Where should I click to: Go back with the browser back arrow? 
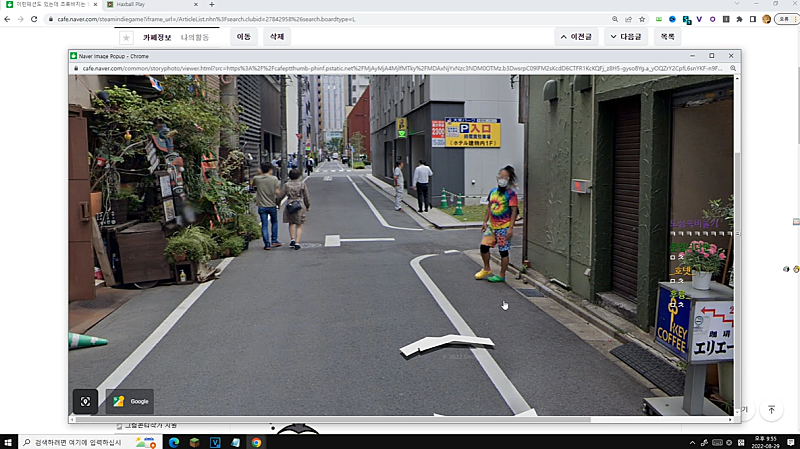[7, 19]
